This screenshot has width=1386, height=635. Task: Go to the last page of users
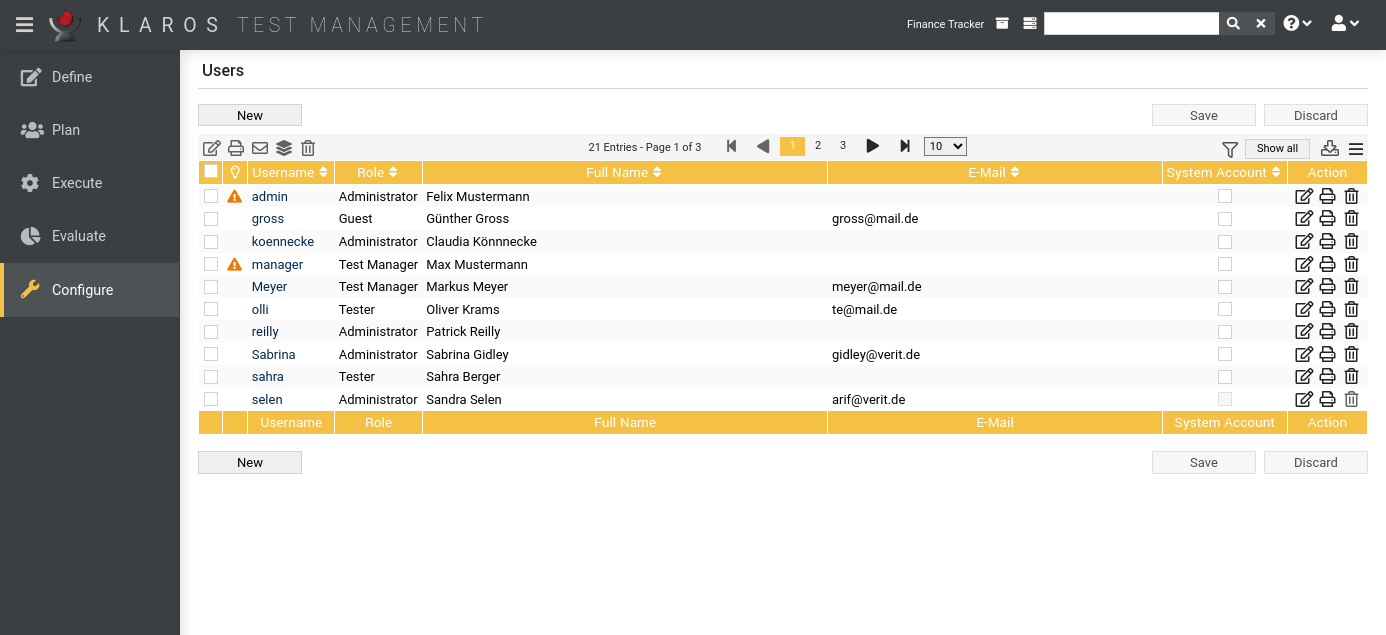point(905,146)
